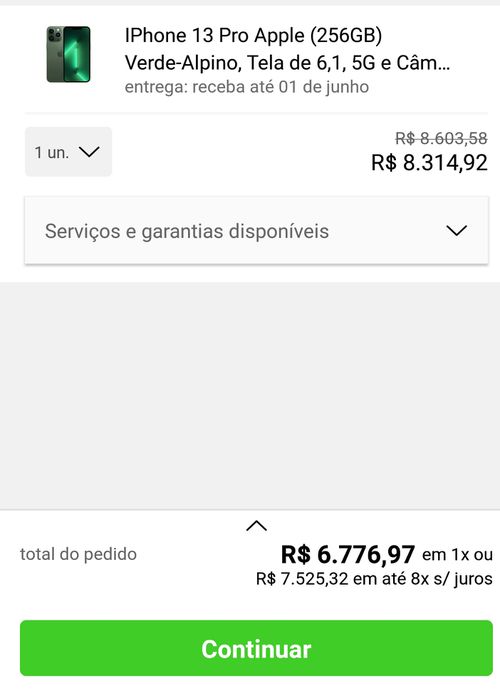Tap the em até 8x s/ juros text
The width and height of the screenshot is (500, 696).
[x=423, y=579]
